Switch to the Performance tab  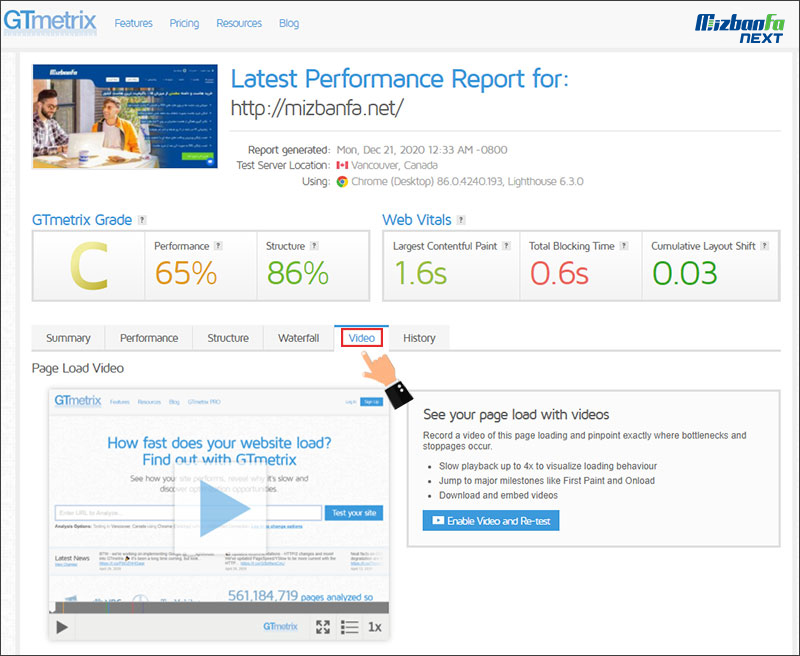pyautogui.click(x=149, y=338)
